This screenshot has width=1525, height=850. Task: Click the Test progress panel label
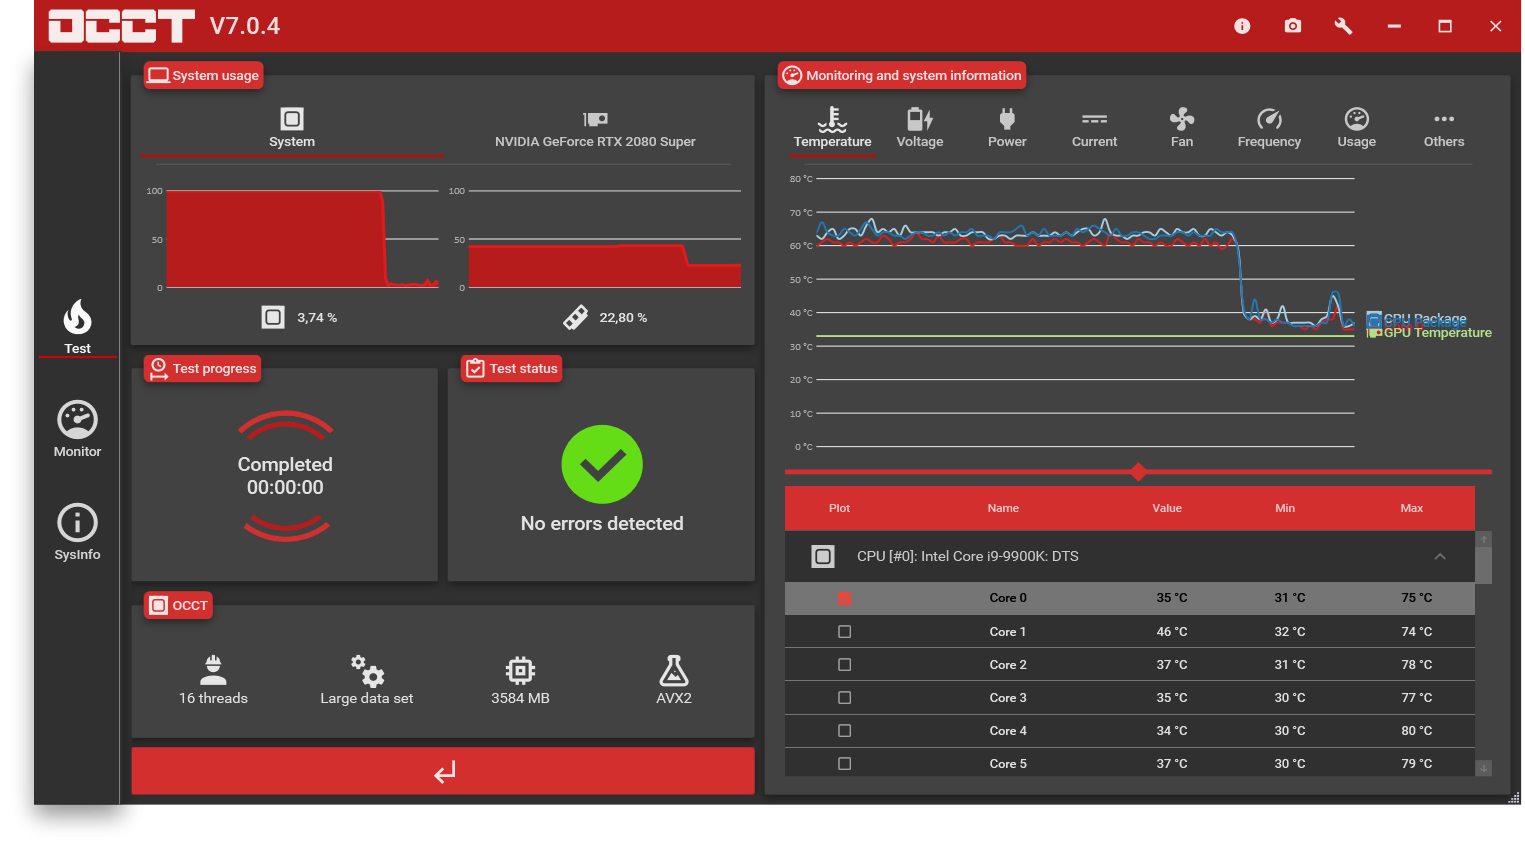click(x=203, y=369)
